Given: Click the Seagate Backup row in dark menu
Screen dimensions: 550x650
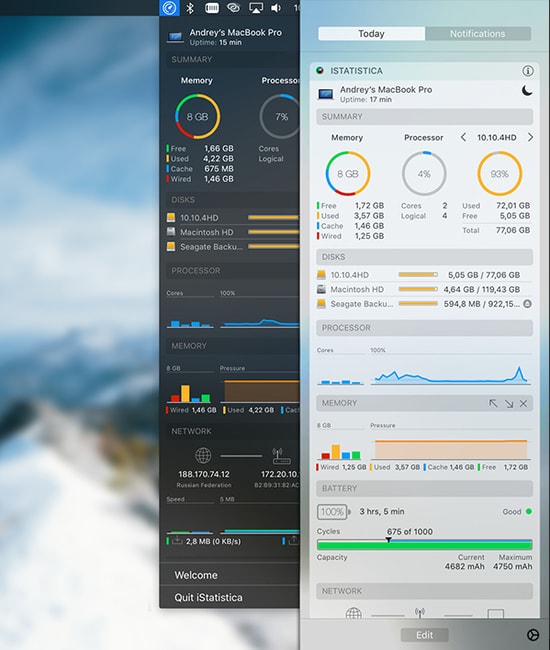Looking at the screenshot, I should click(x=232, y=247).
